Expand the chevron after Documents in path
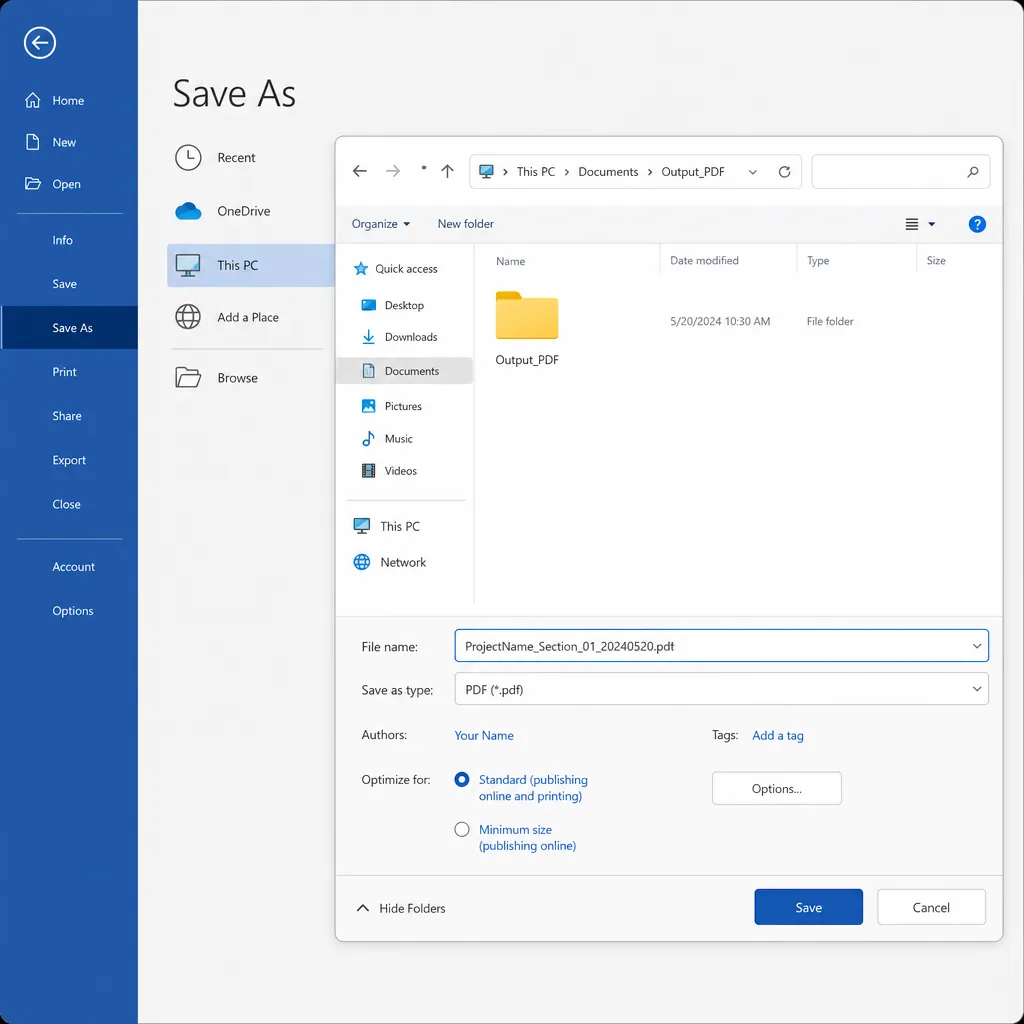The image size is (1024, 1024). click(x=650, y=172)
